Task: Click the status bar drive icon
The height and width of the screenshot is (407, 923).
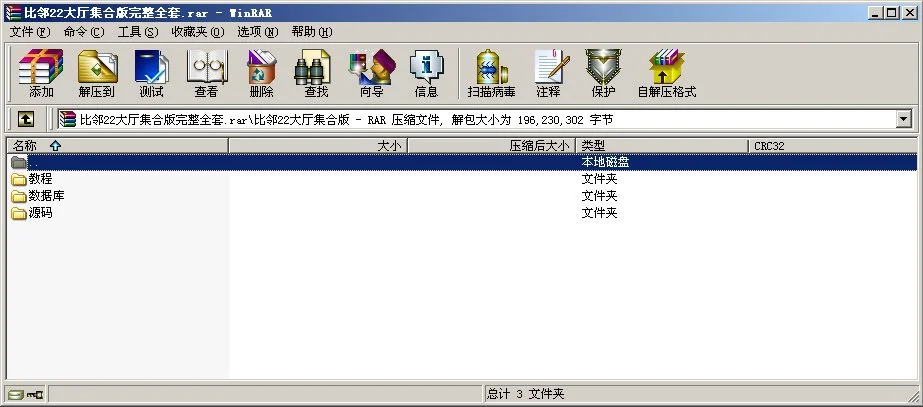Action: coord(14,394)
